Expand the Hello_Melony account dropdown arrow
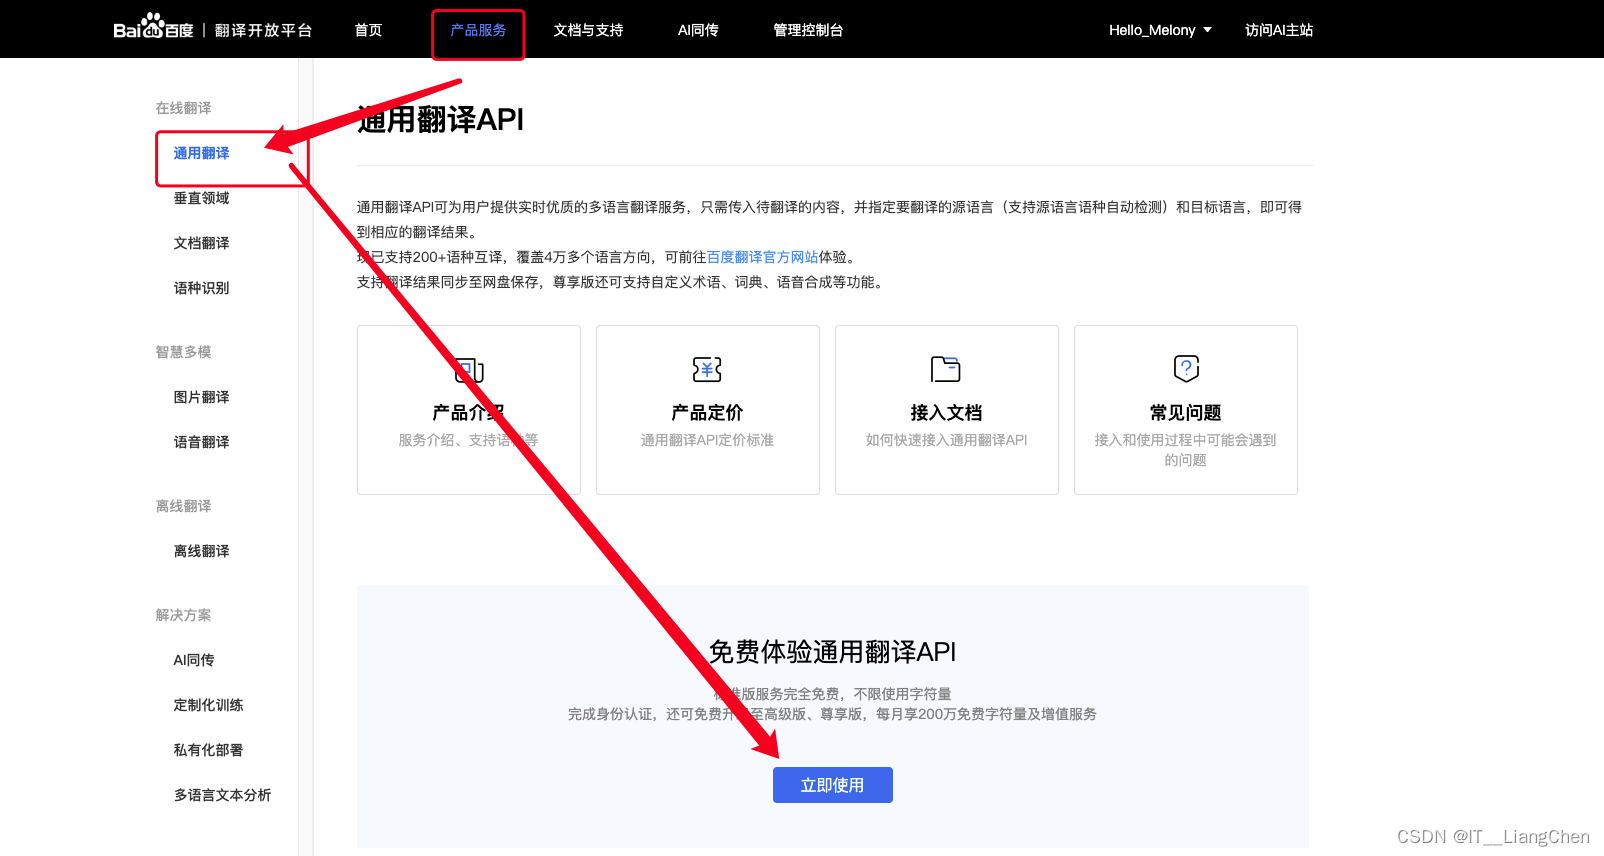Viewport: 1604px width, 856px height. tap(1207, 30)
